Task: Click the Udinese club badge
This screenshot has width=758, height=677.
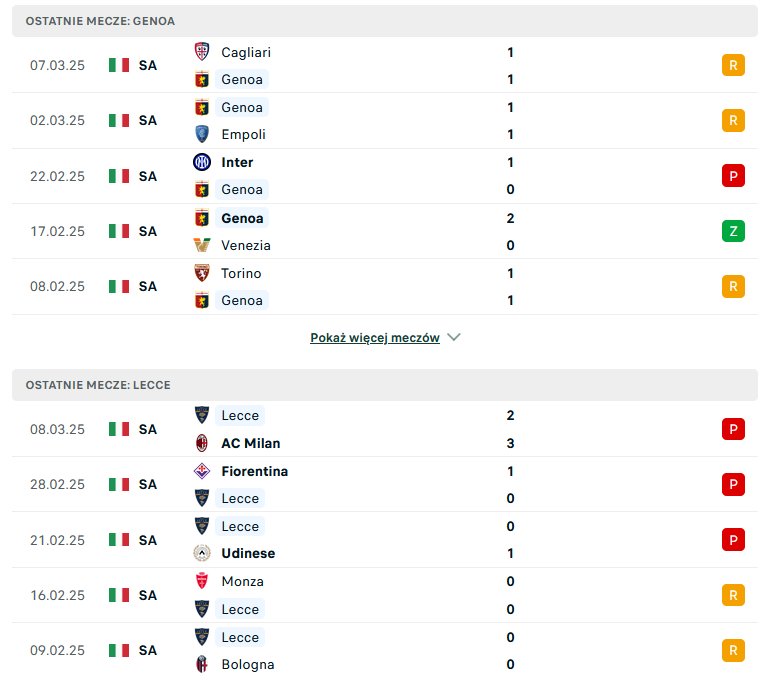Action: pos(202,553)
